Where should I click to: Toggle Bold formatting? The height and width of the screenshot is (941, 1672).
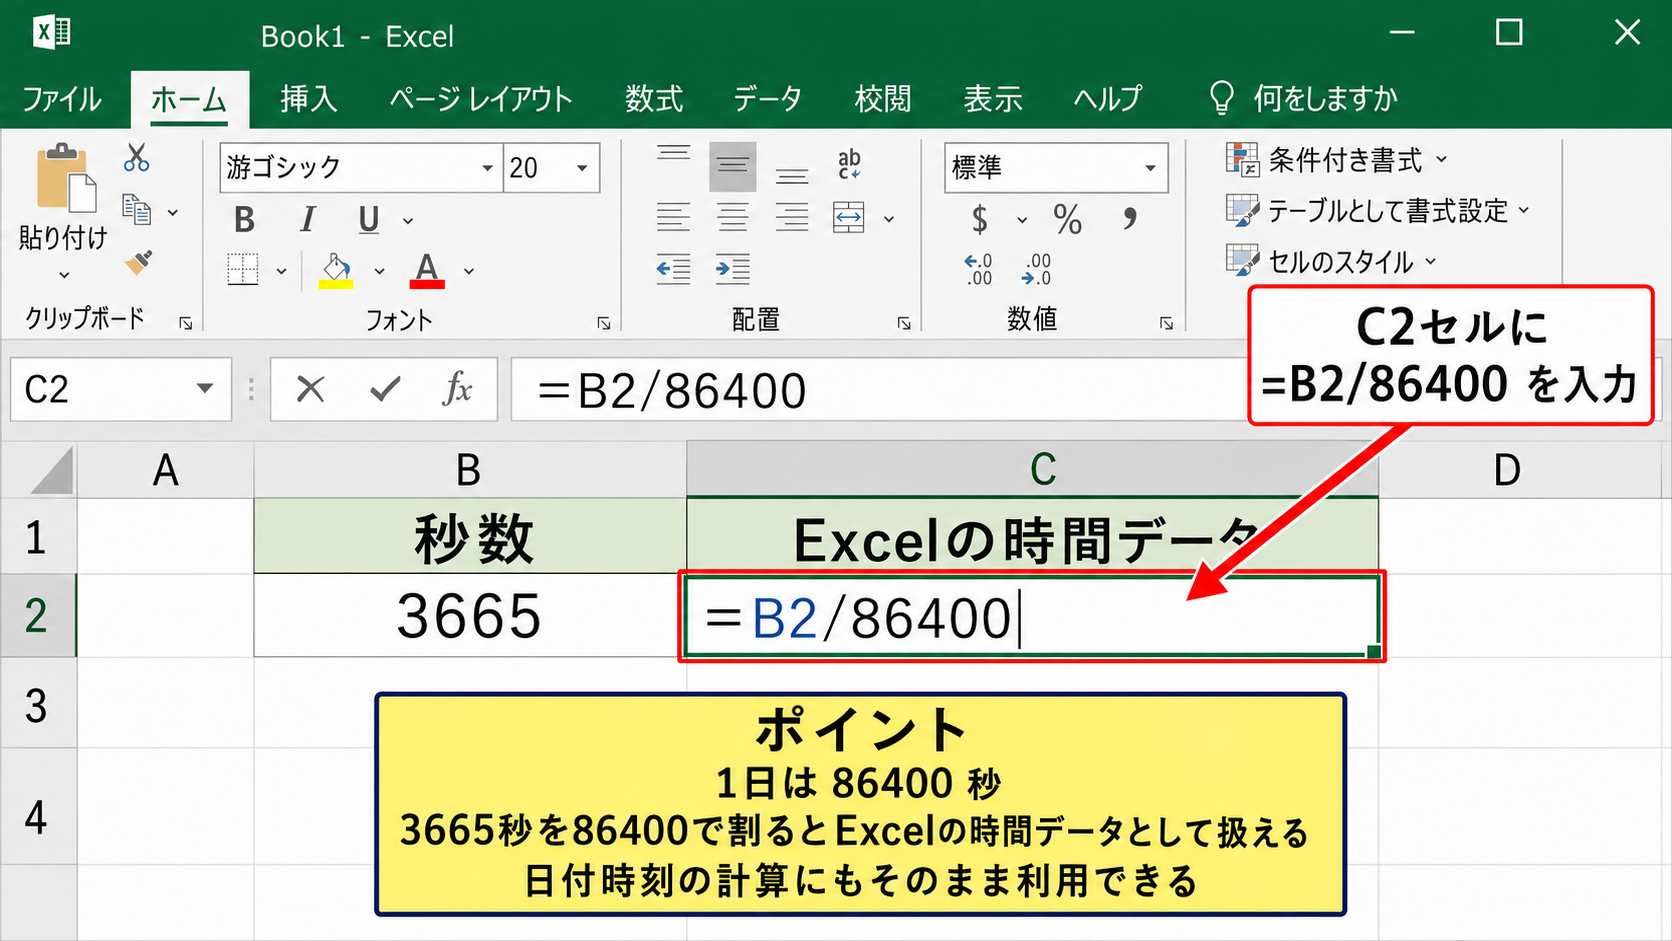point(244,219)
